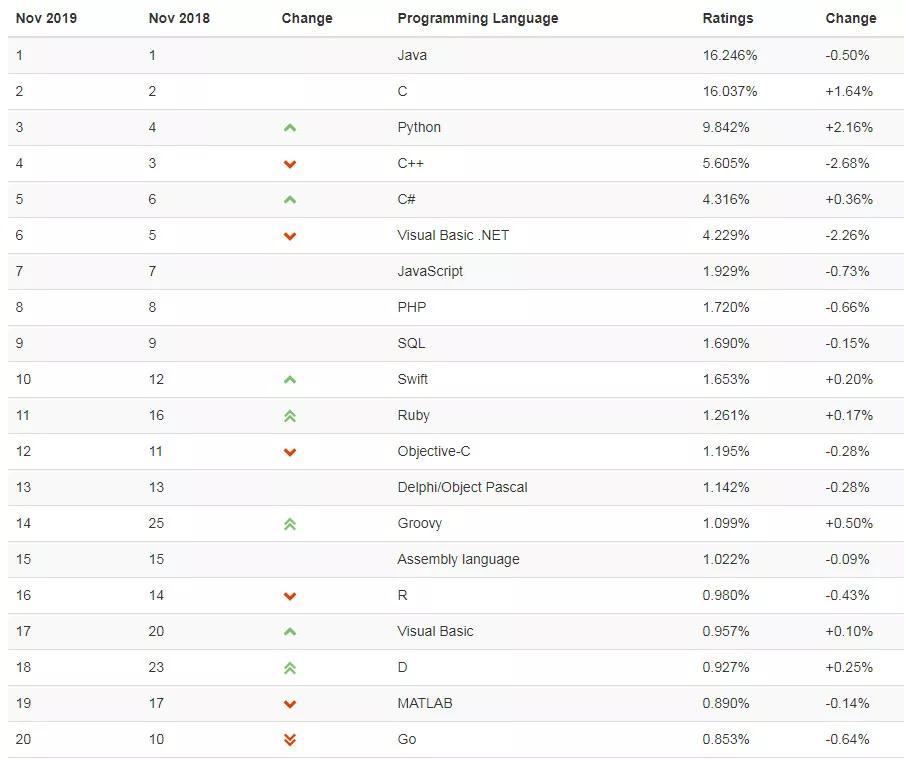This screenshot has width=904, height=759.
Task: Click the Ratings column header
Action: 728,18
